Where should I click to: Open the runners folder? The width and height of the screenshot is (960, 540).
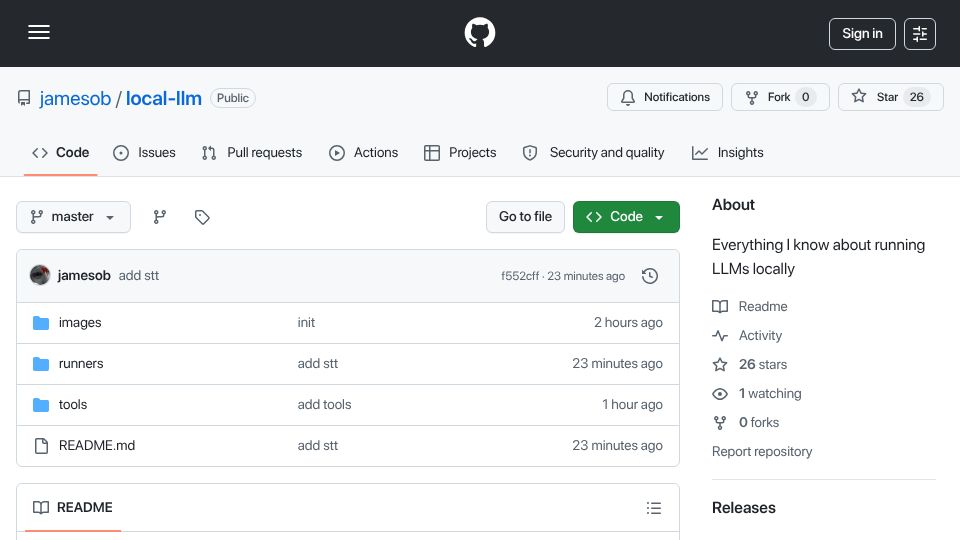(x=81, y=364)
